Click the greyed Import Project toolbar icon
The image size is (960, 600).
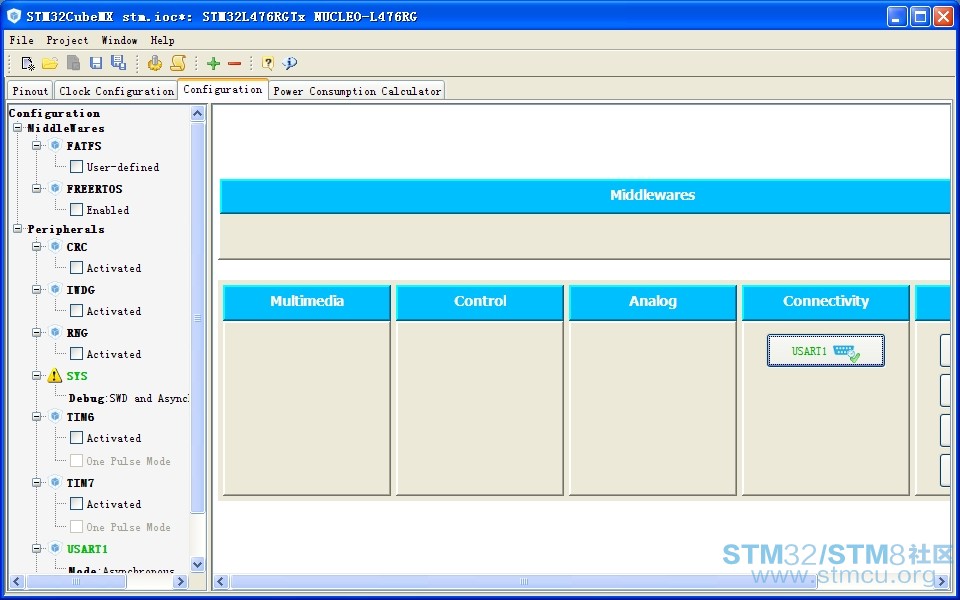click(73, 63)
